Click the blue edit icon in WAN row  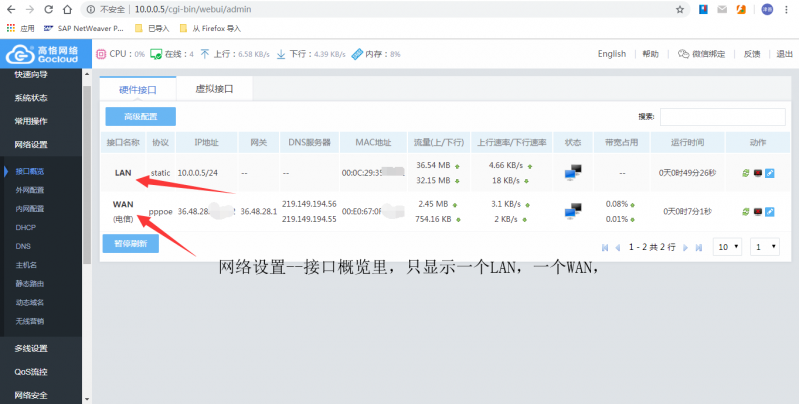pos(770,211)
